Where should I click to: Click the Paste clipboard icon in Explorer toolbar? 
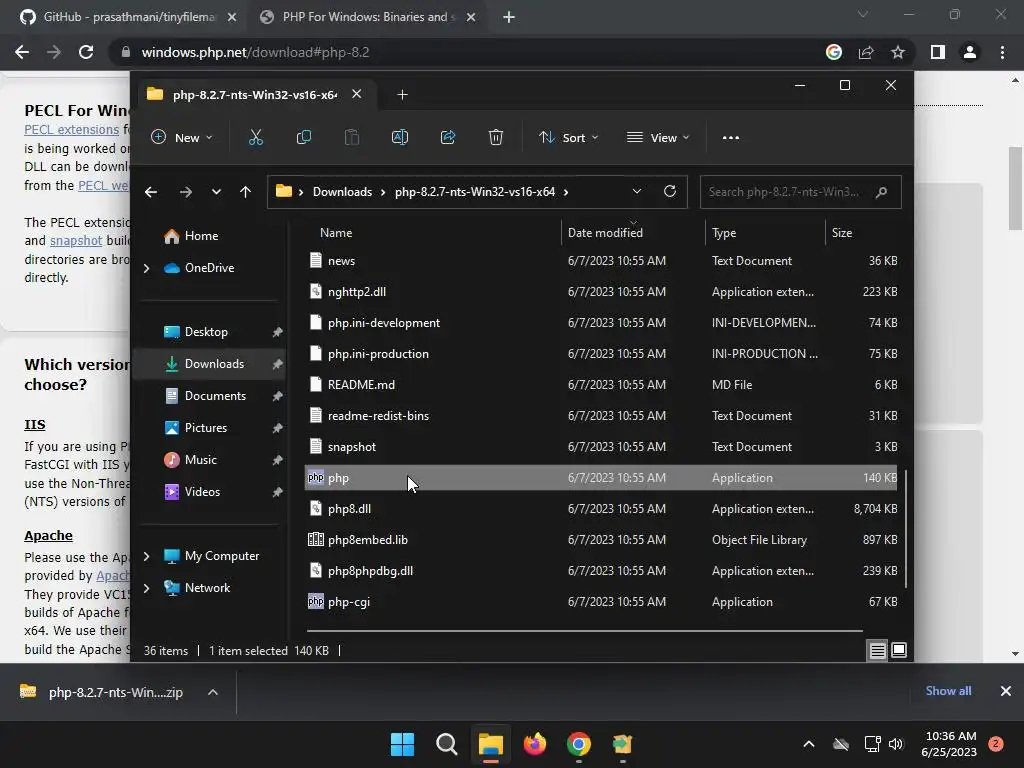351,137
